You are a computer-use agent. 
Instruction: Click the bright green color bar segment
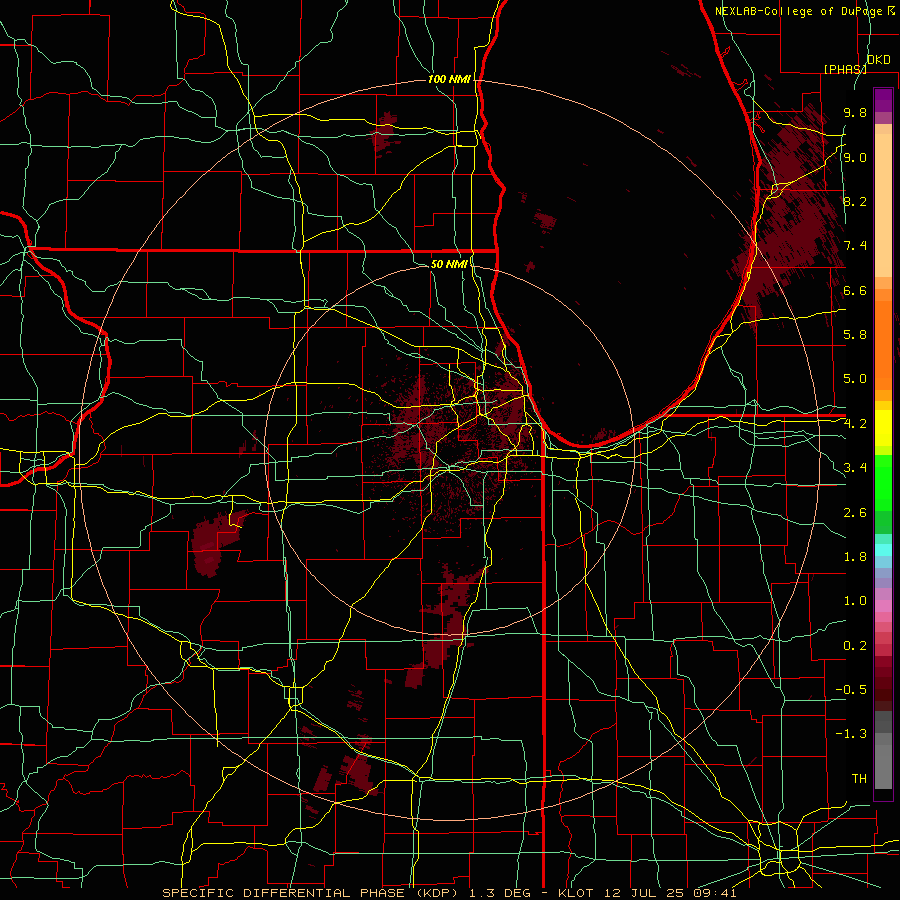click(x=883, y=483)
